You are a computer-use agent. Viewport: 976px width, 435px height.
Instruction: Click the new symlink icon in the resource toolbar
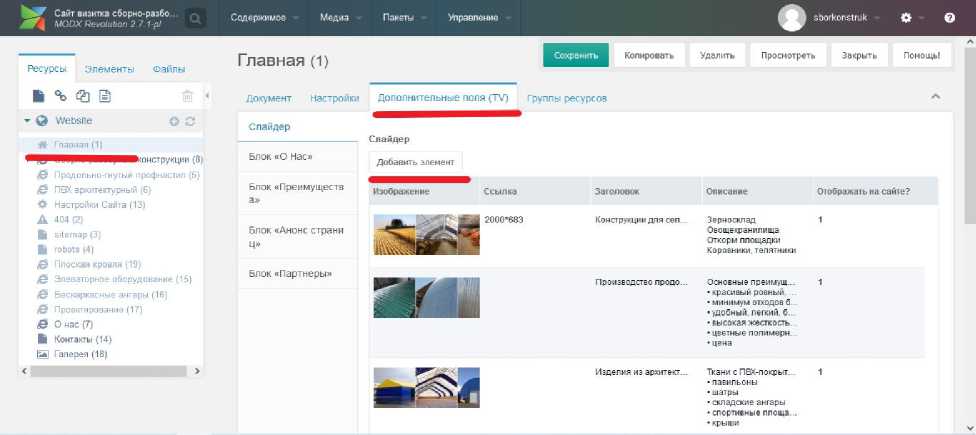83,96
